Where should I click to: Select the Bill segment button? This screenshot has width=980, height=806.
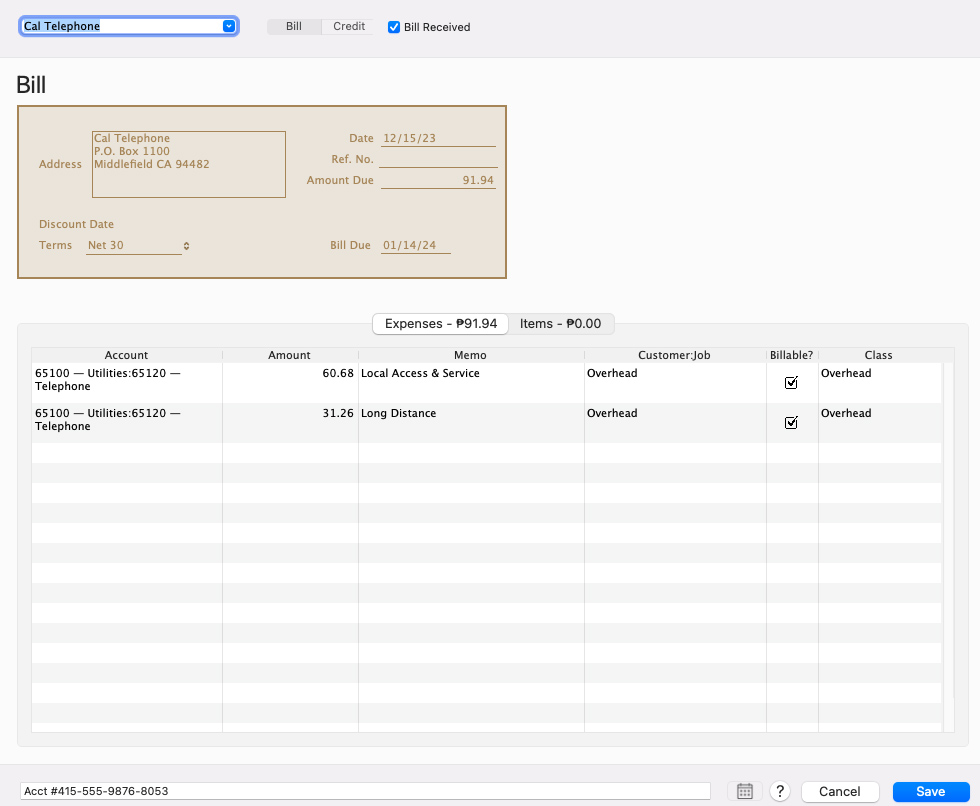(x=293, y=27)
